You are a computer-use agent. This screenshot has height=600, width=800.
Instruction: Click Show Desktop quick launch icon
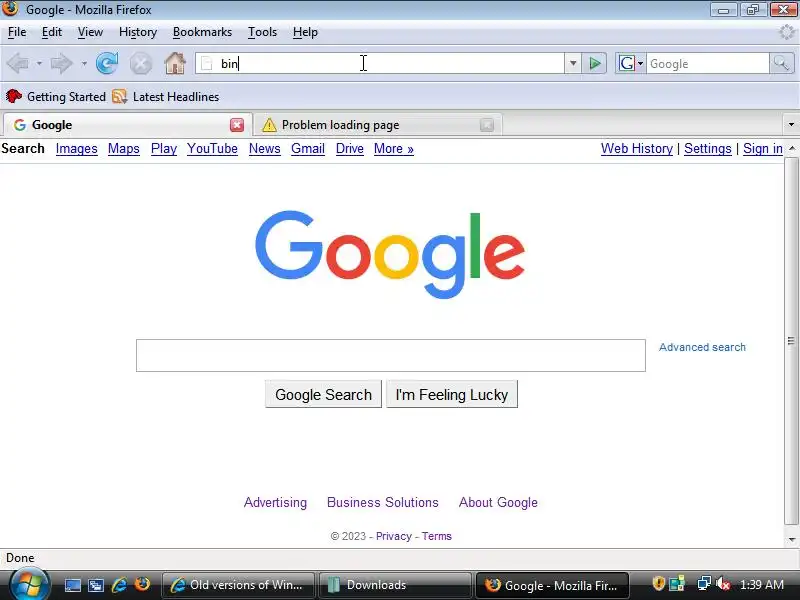72,585
